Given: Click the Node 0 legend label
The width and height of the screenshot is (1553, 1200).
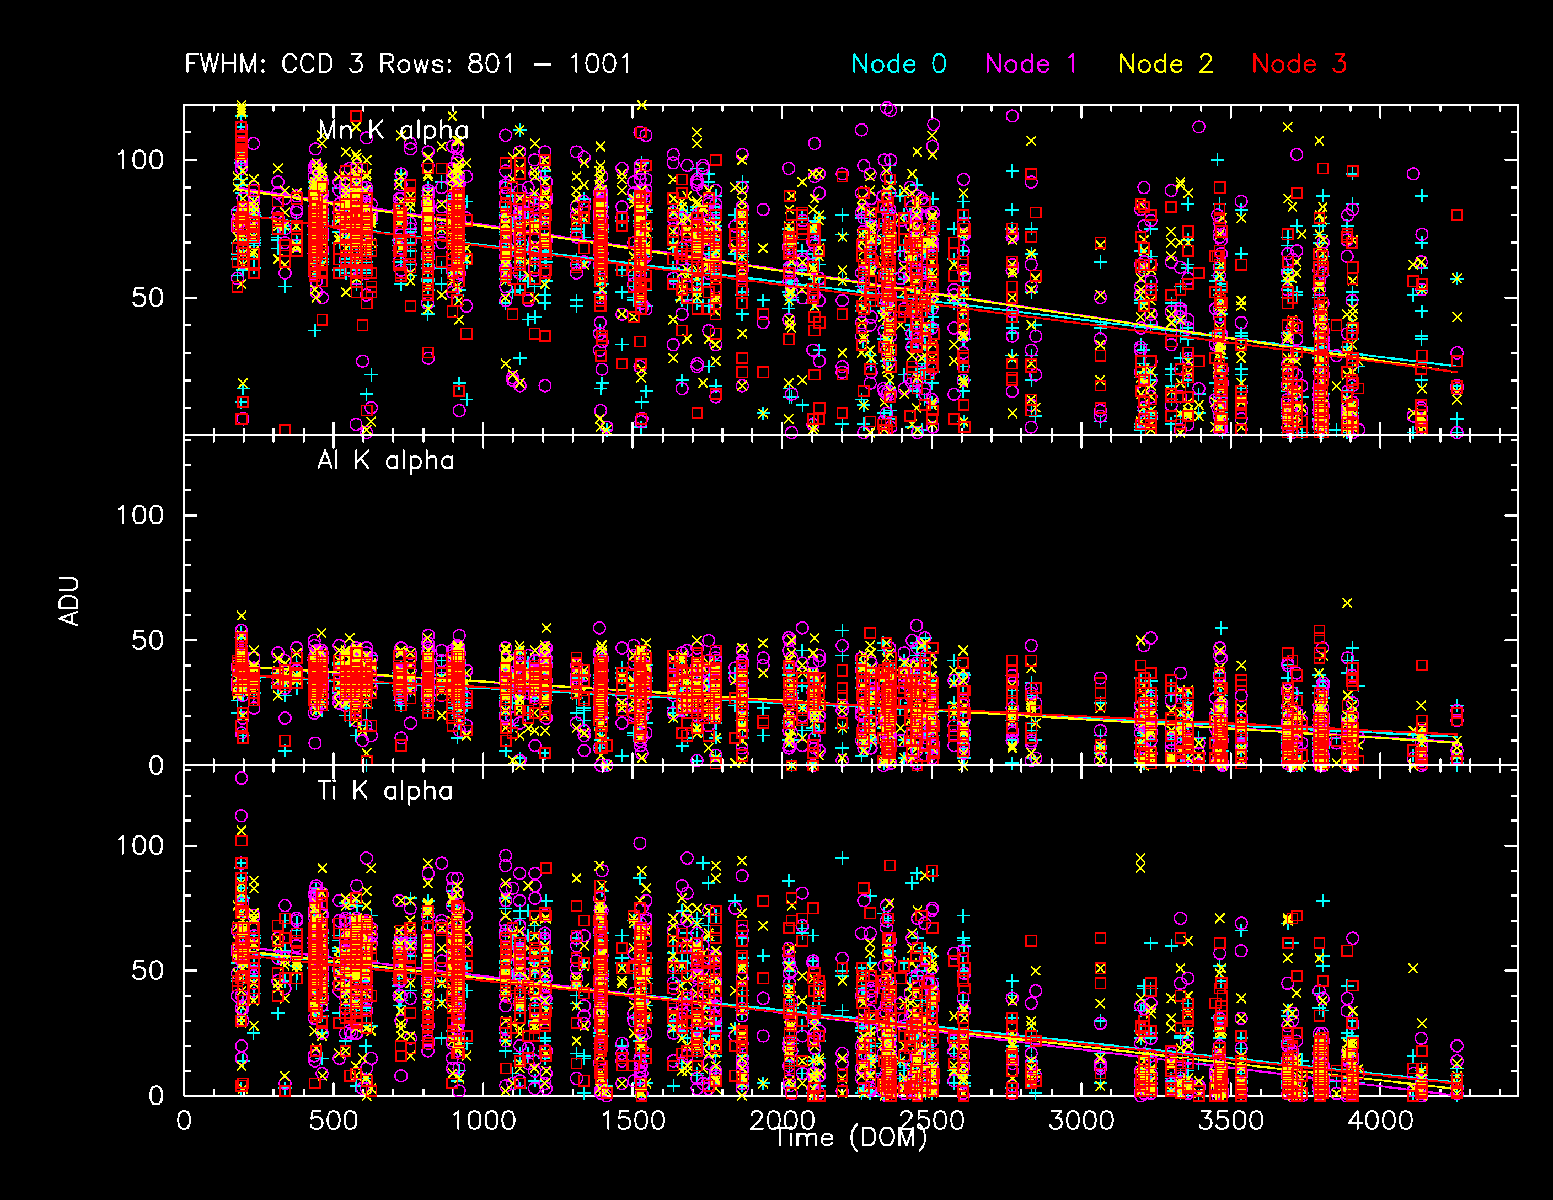Looking at the screenshot, I should tap(898, 64).
